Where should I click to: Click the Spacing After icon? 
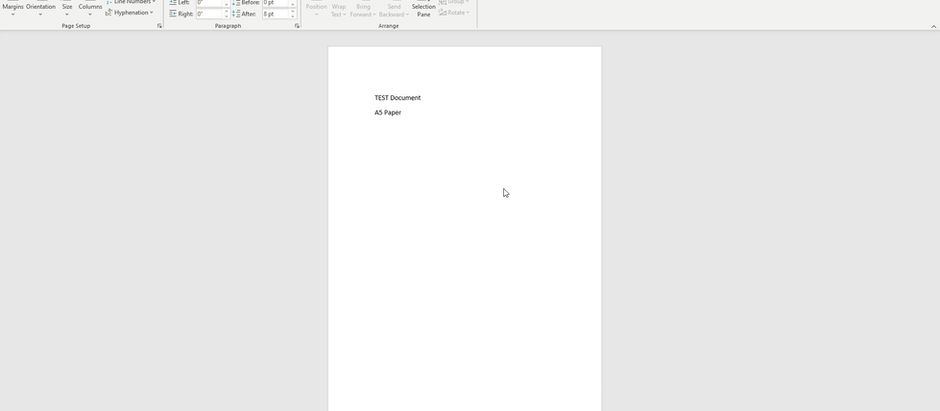tap(236, 13)
